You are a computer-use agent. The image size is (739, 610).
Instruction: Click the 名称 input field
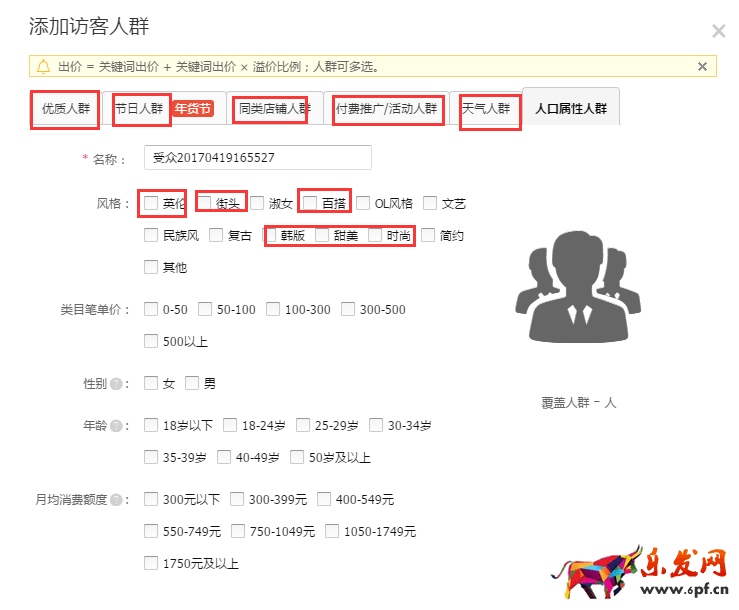pyautogui.click(x=258, y=157)
